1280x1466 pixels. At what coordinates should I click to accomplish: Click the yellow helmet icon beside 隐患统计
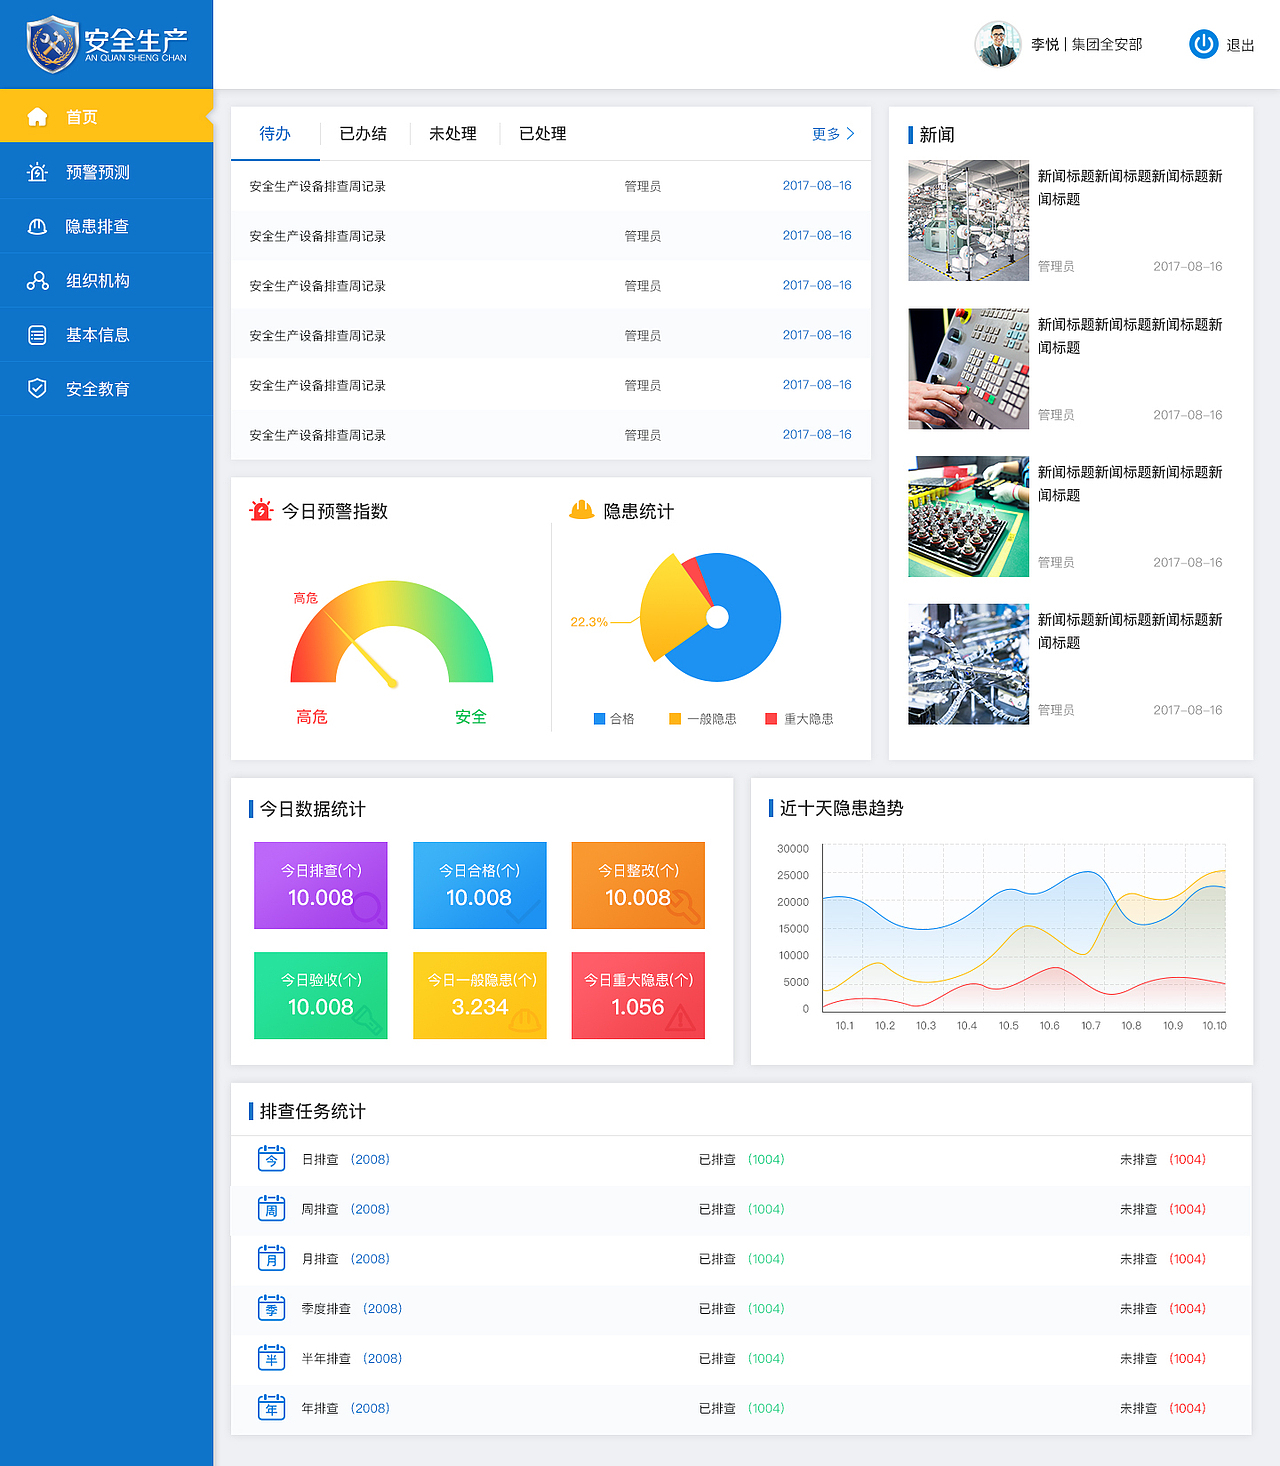click(x=581, y=510)
